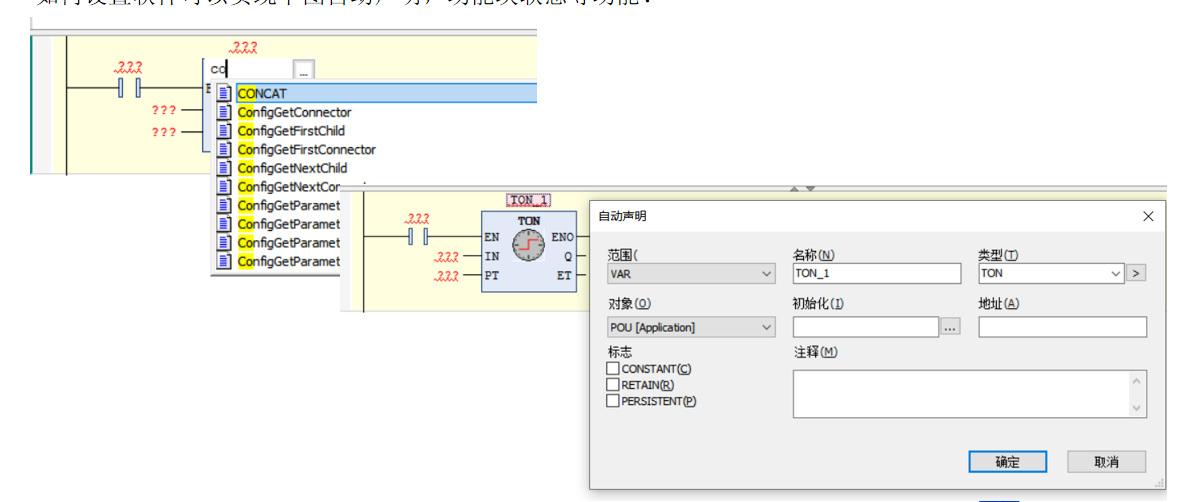Click the TON timer clock icon
1195x502 pixels.
(528, 245)
